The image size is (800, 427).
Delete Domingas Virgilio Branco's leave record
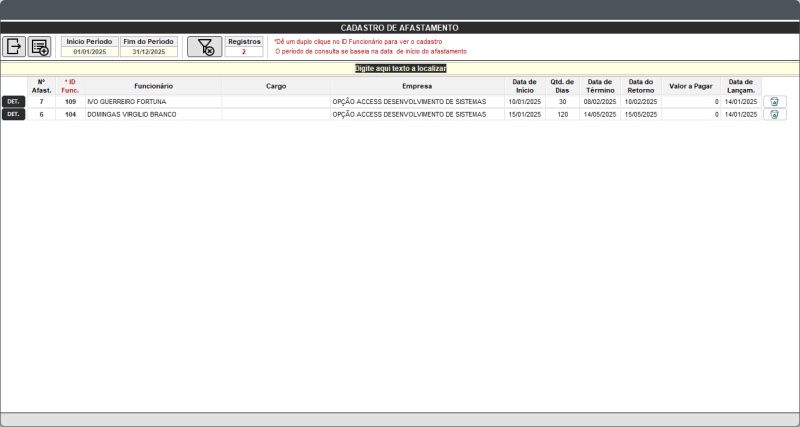775,115
